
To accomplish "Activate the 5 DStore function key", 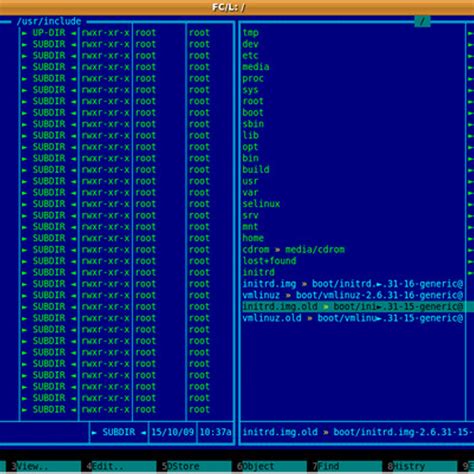I will pos(196,466).
